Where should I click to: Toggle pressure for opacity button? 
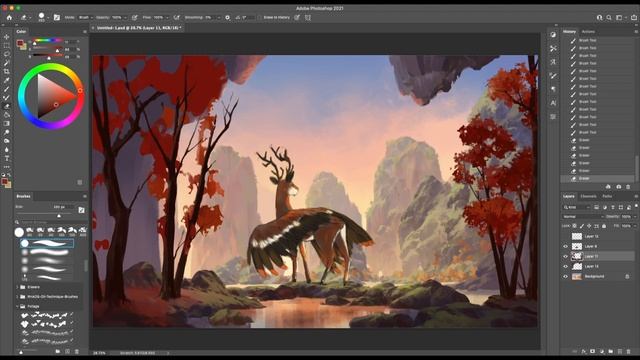[134, 18]
